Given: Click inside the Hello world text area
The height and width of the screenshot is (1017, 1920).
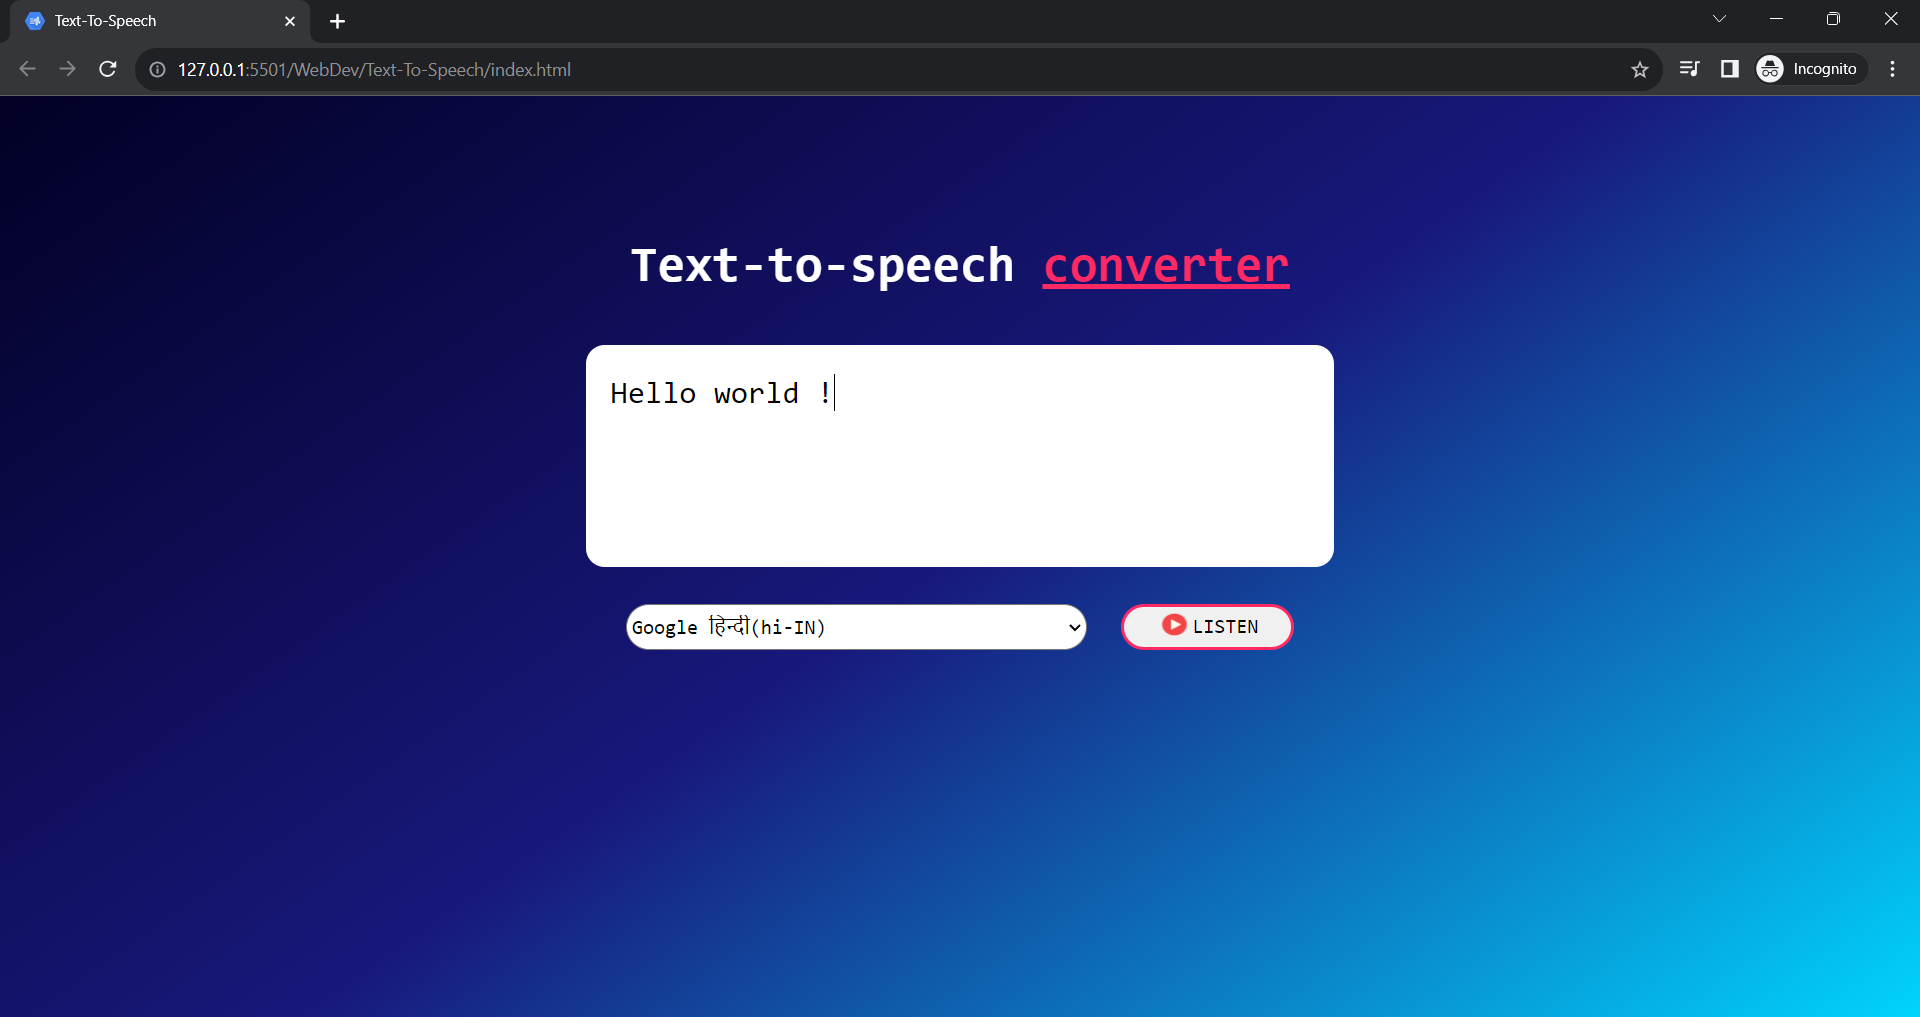Looking at the screenshot, I should pyautogui.click(x=959, y=455).
